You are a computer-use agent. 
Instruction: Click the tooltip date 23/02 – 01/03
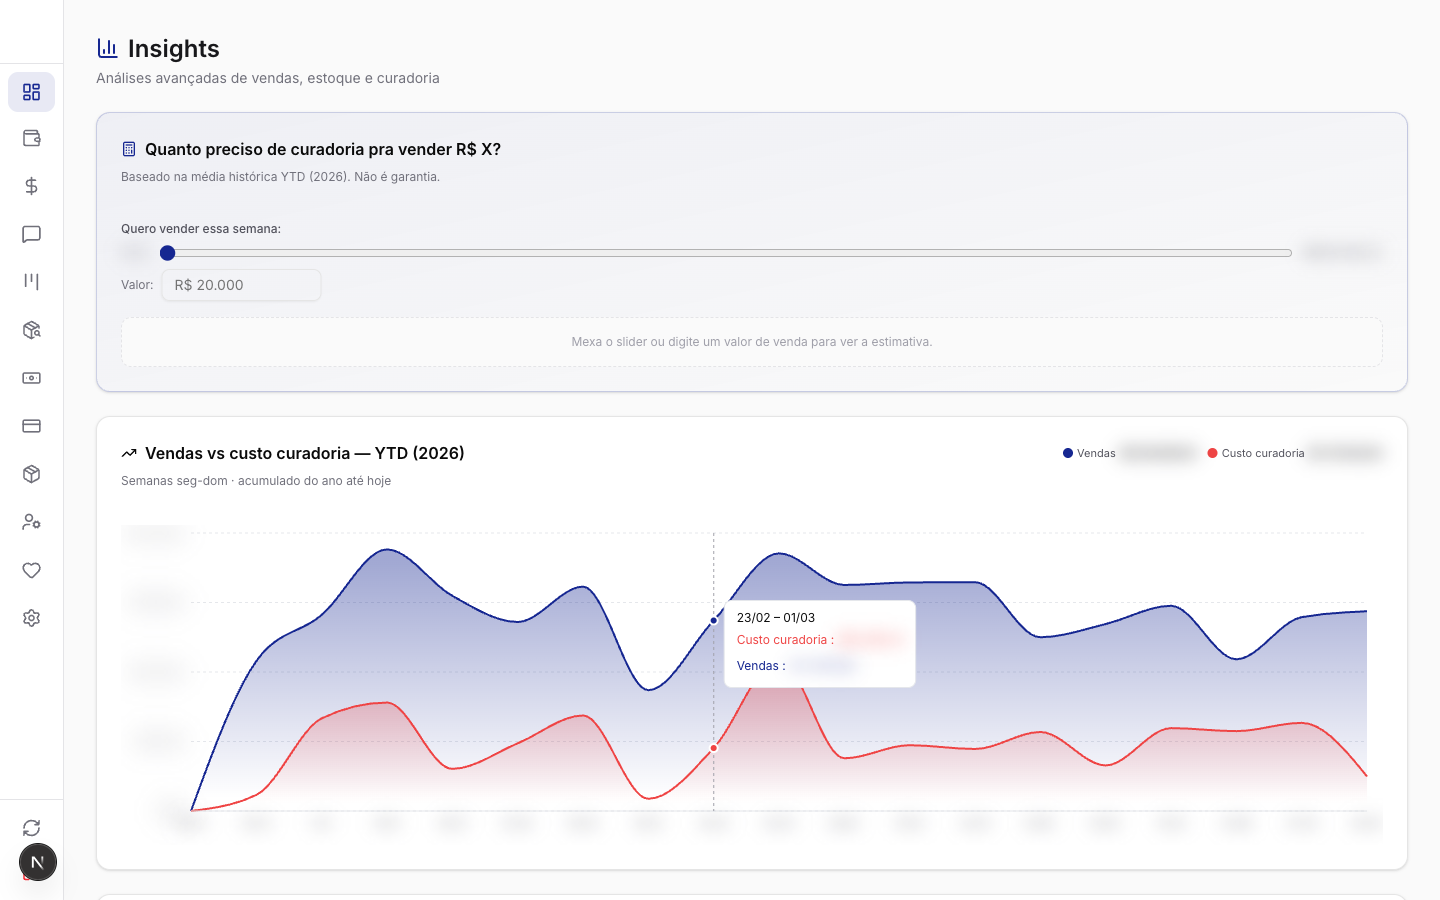pos(776,618)
